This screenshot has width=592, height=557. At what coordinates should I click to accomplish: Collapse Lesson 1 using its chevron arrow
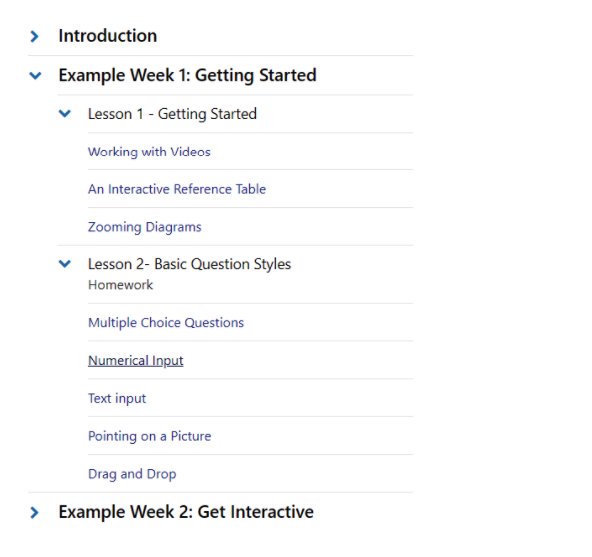[65, 113]
